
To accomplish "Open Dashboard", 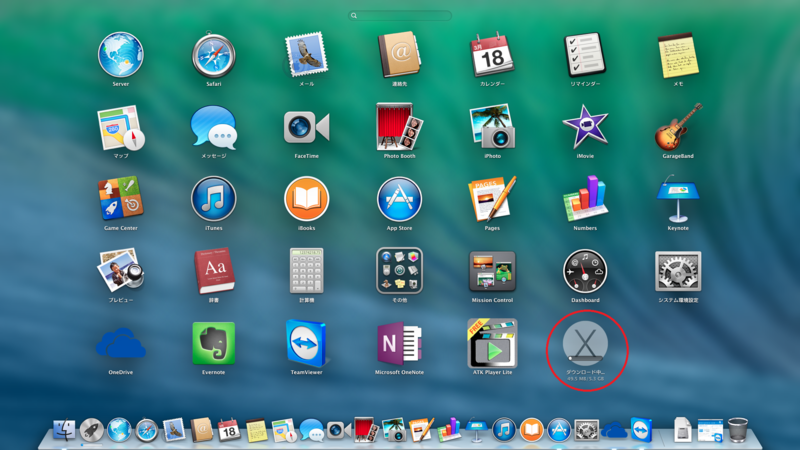I will coord(585,271).
